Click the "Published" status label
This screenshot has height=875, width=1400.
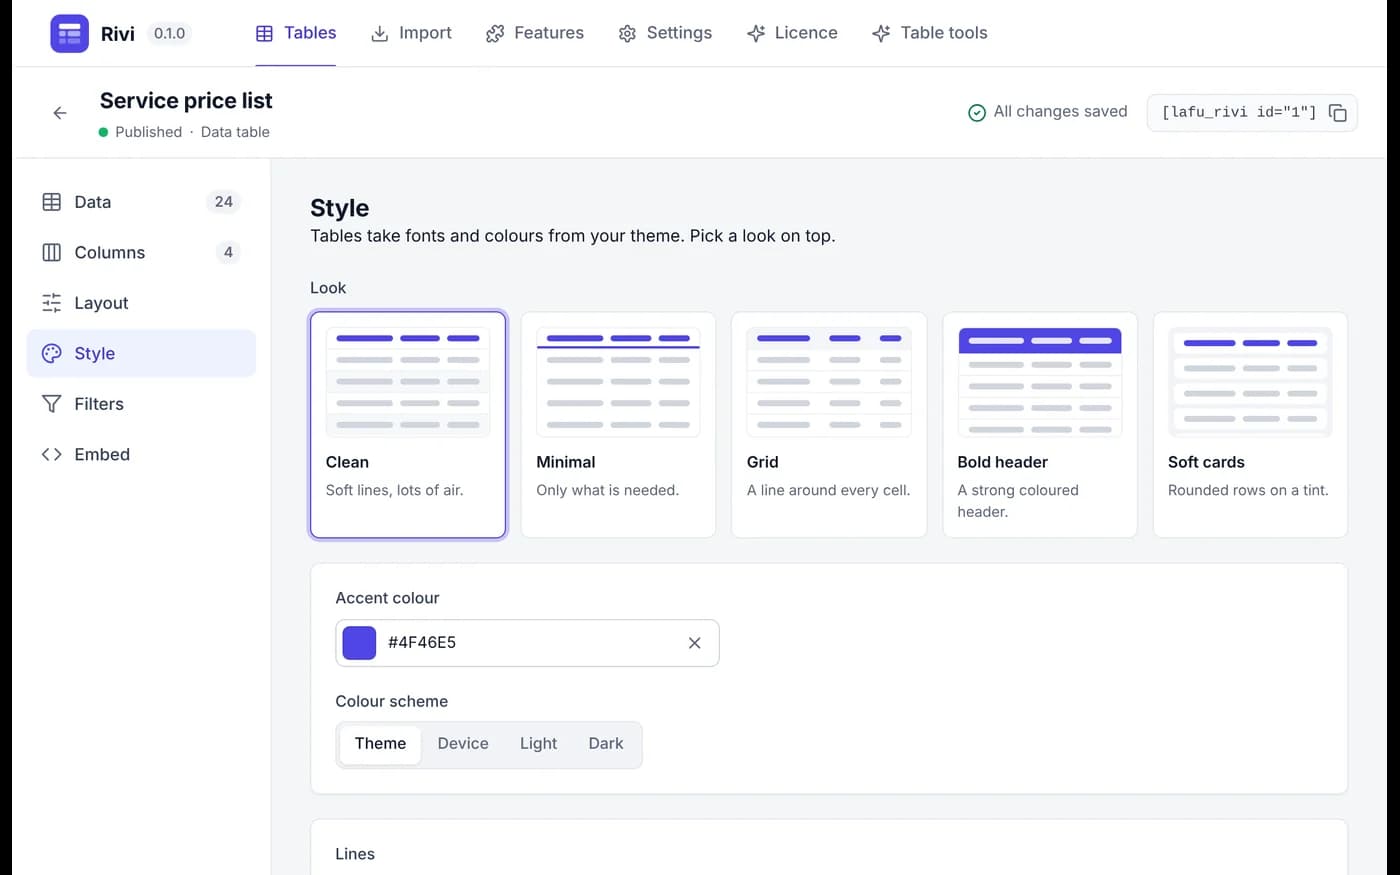pos(148,132)
